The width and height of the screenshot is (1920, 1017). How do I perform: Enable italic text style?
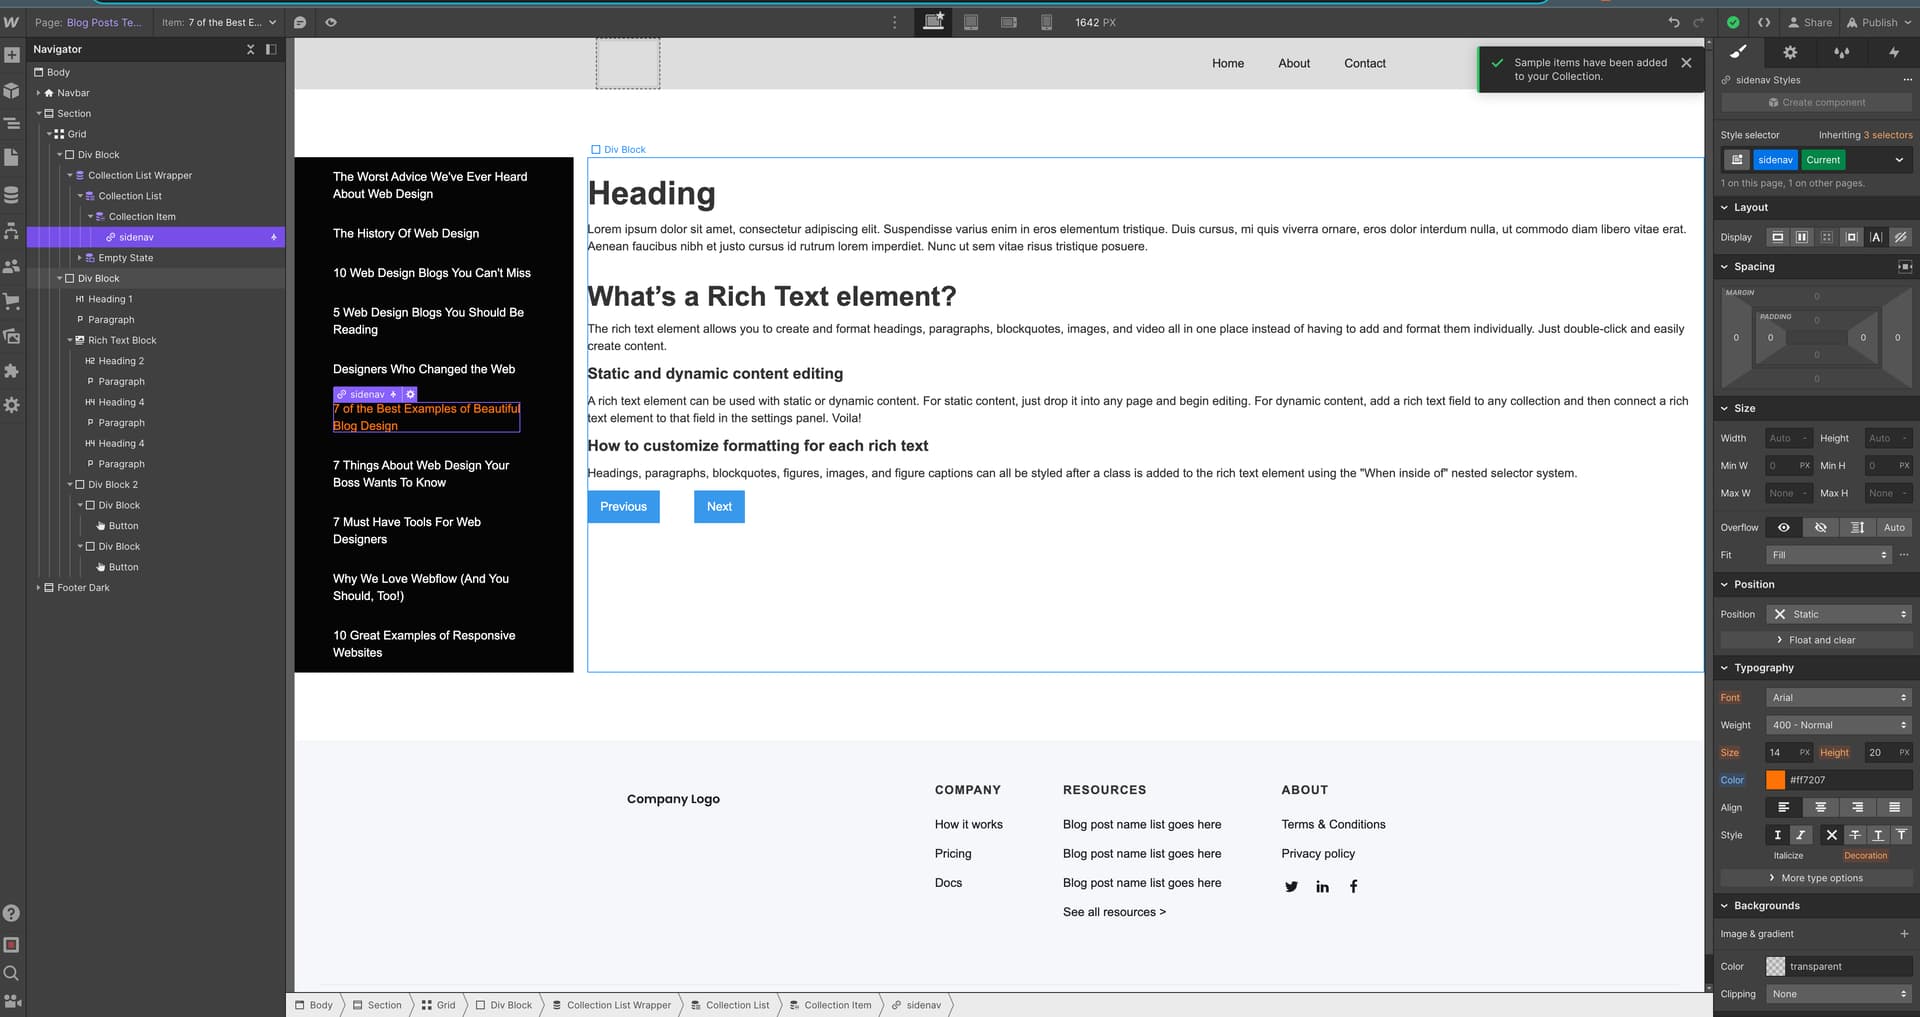(x=1800, y=834)
